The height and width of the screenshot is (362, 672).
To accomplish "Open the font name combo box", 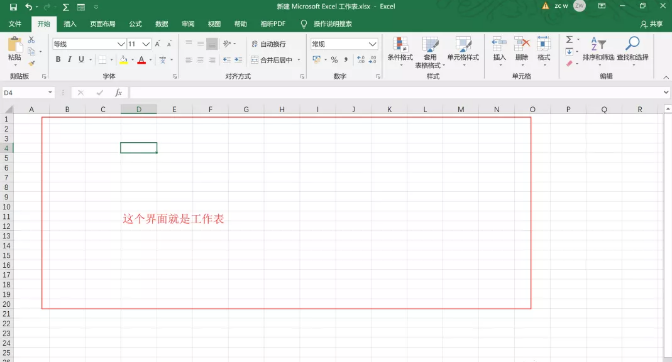I will [x=89, y=44].
